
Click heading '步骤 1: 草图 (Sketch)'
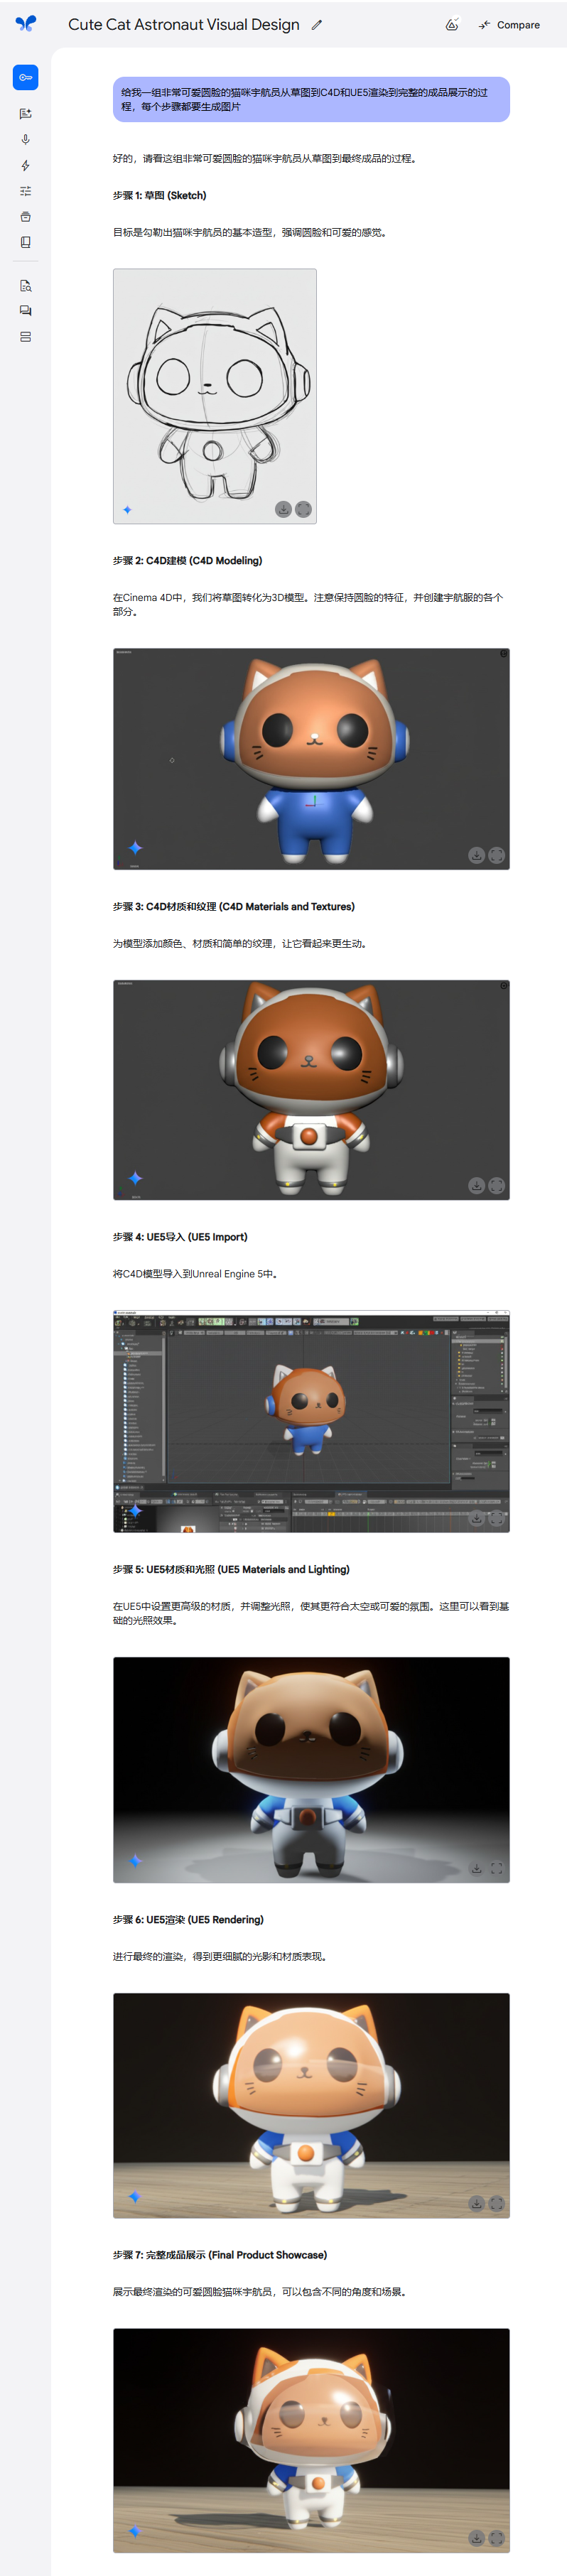click(159, 195)
